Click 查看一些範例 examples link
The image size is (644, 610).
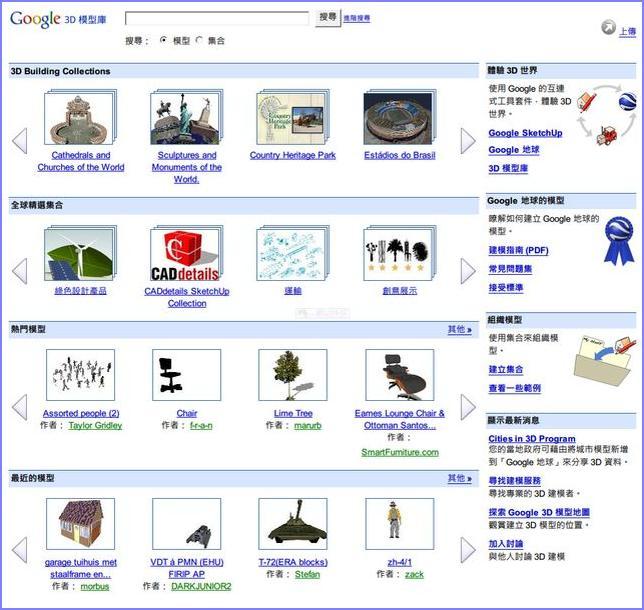[515, 388]
